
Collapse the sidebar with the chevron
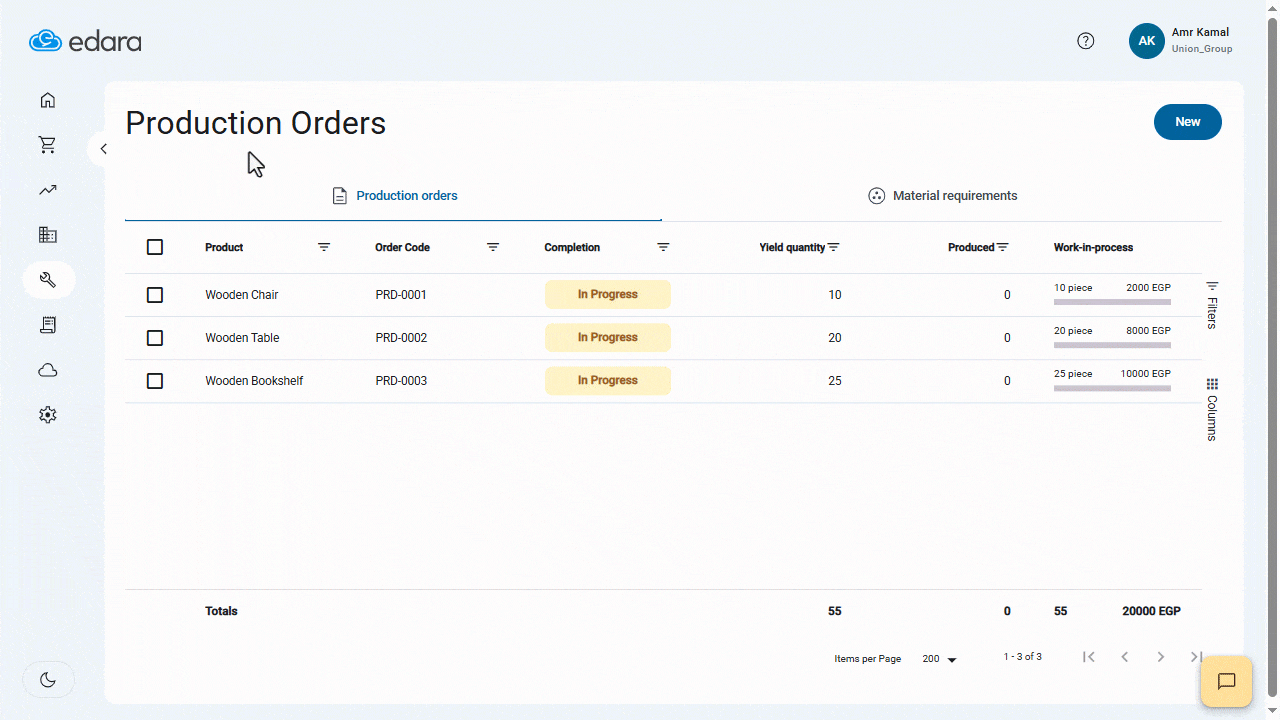[x=102, y=149]
